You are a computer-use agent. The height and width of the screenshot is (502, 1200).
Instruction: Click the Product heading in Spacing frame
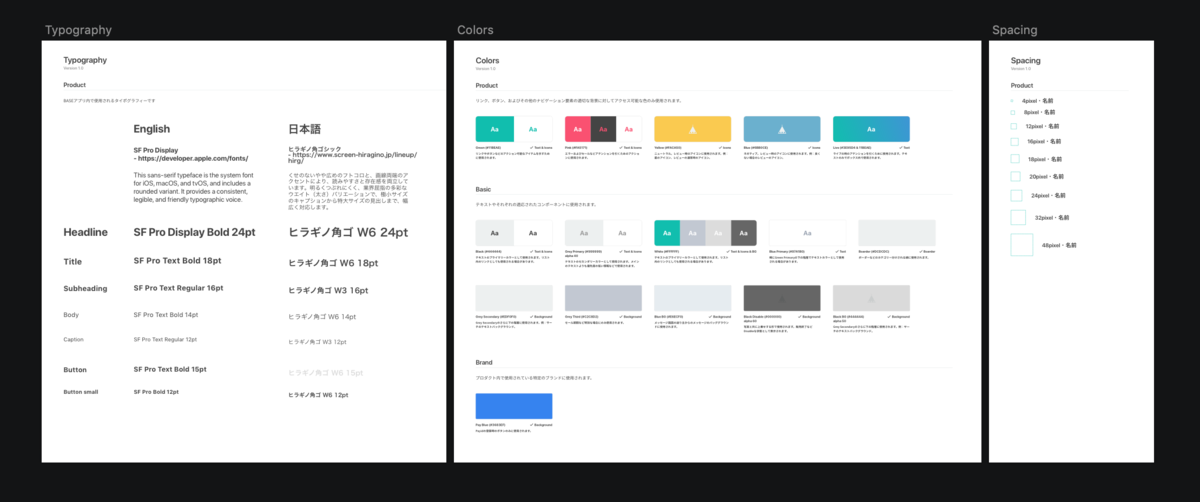coord(1022,85)
